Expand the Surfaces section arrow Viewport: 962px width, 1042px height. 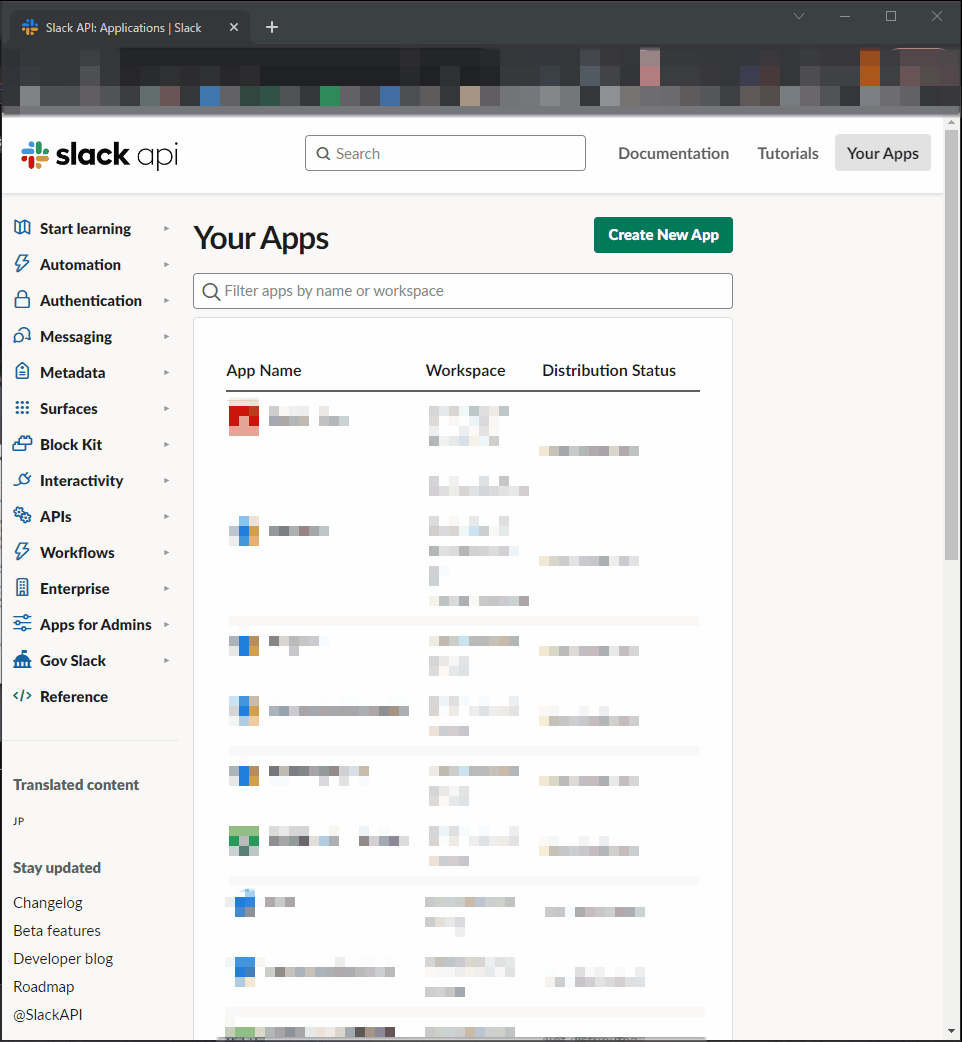point(166,408)
